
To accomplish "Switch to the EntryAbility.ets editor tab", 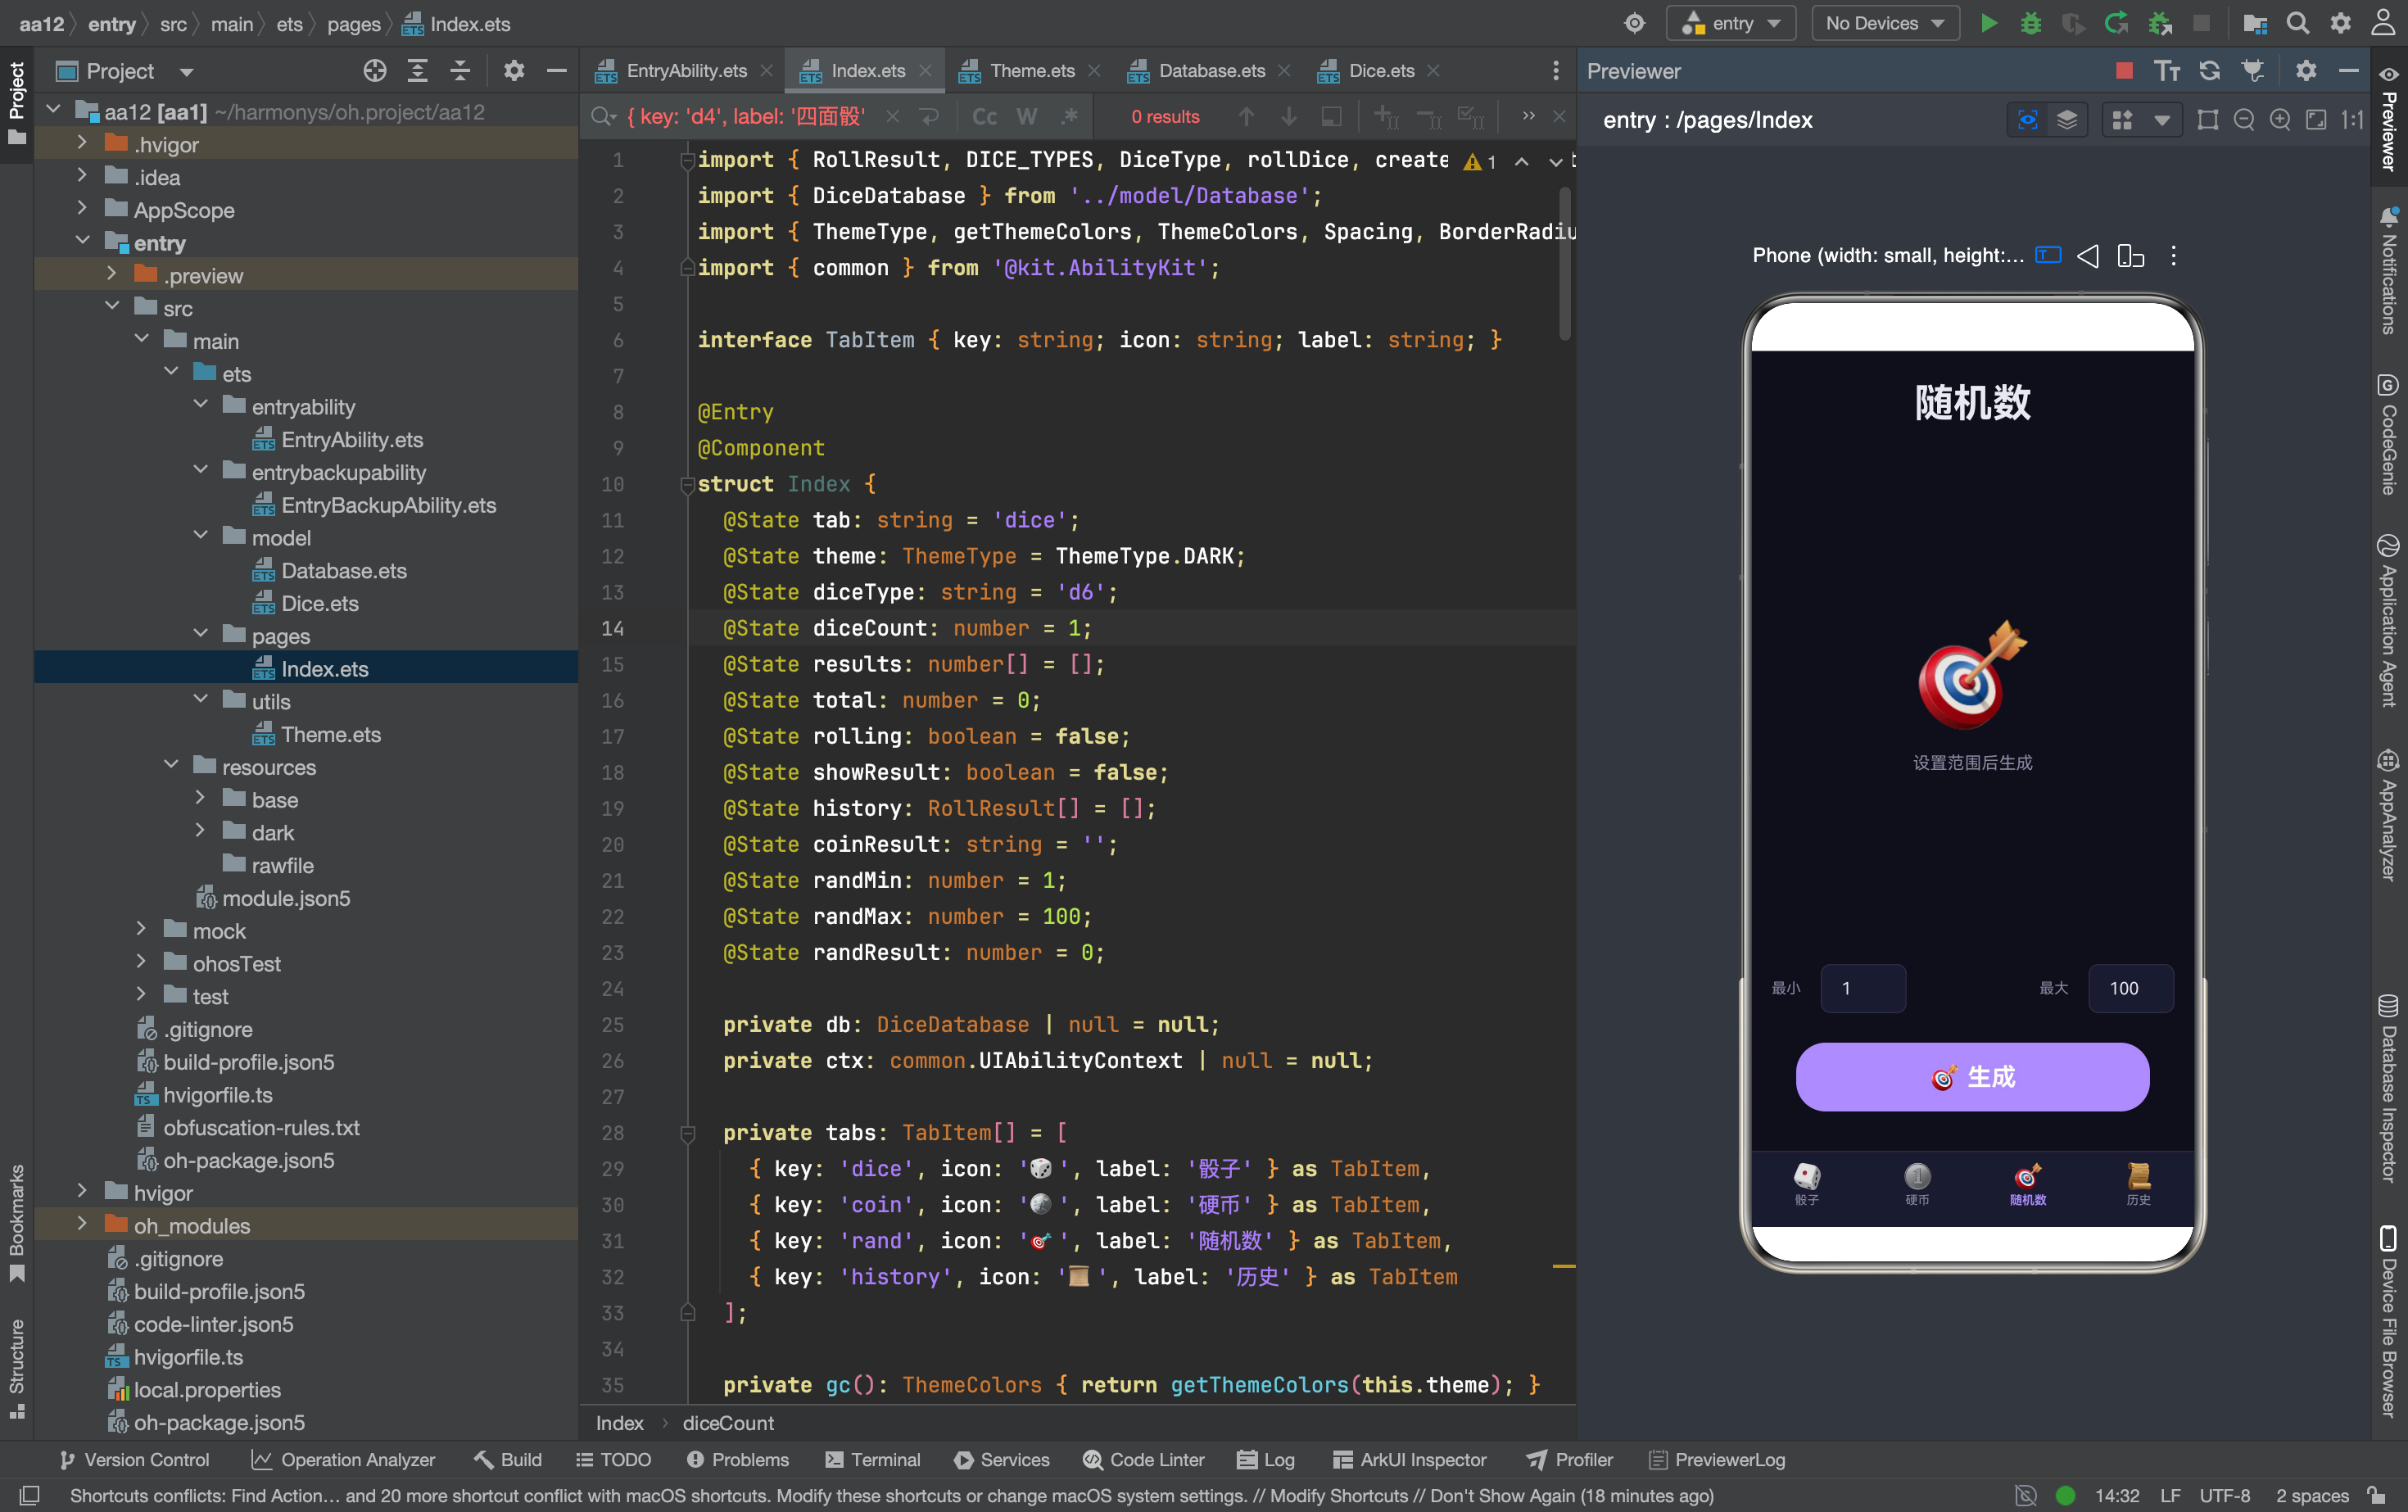I will pyautogui.click(x=685, y=71).
